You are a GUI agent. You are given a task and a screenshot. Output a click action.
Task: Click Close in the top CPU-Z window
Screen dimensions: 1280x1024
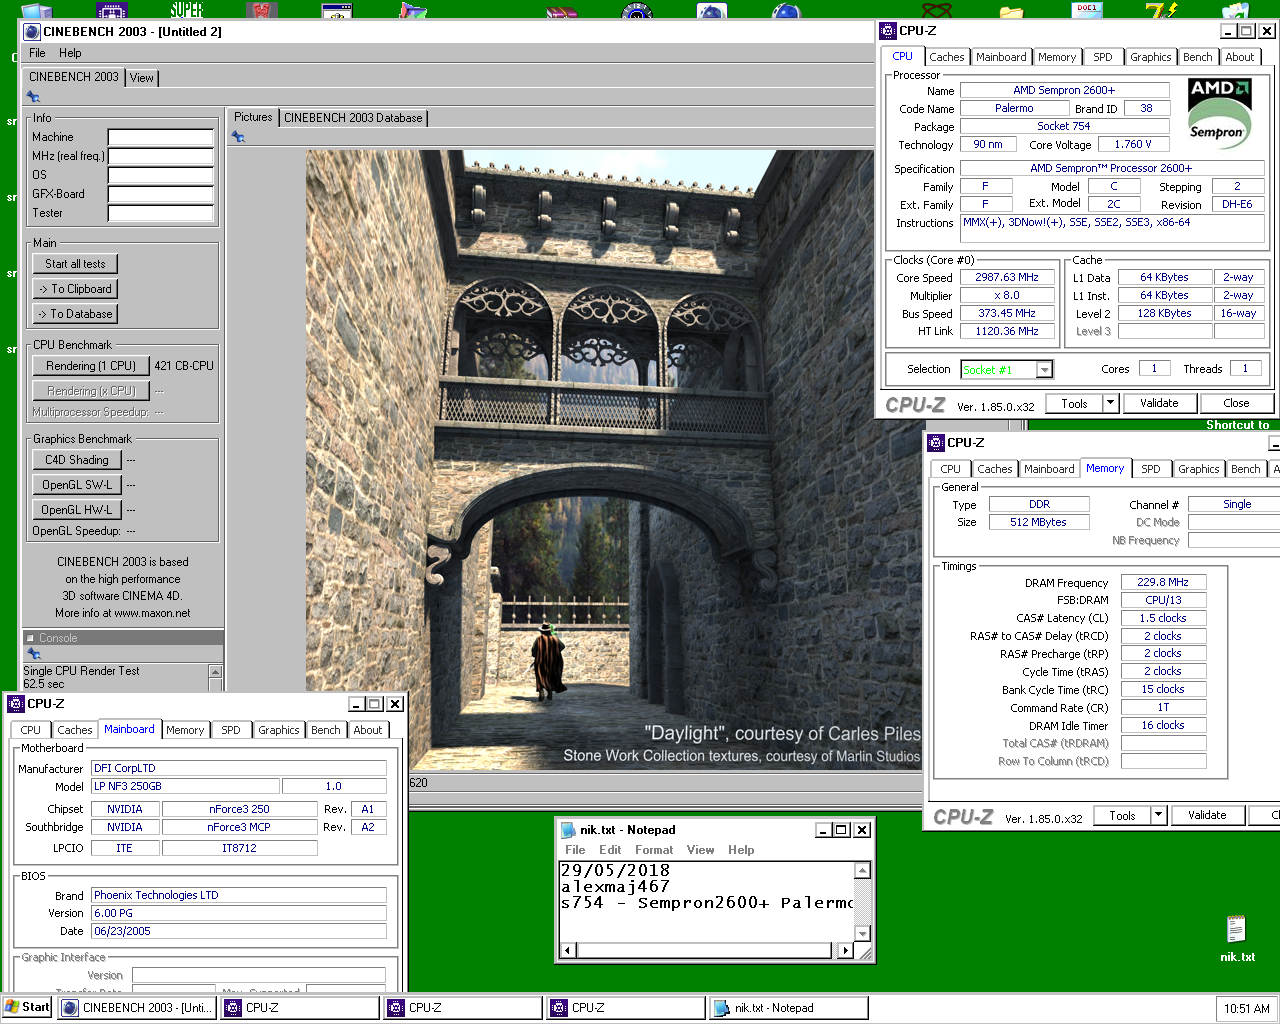tap(1236, 404)
